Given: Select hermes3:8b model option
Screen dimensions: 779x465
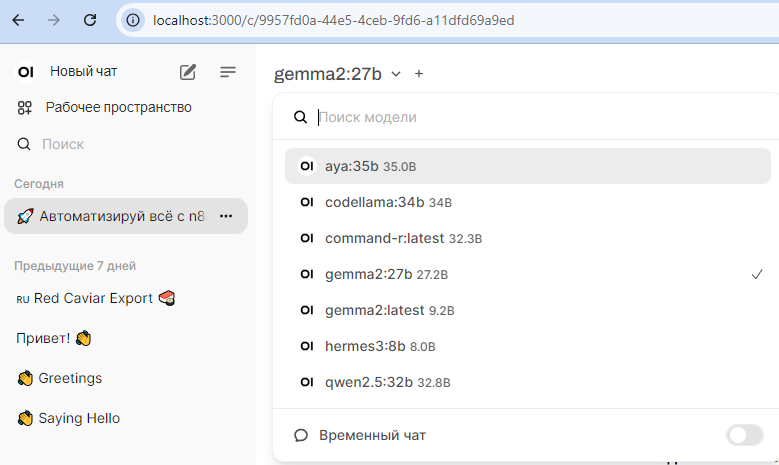Looking at the screenshot, I should 528,346.
